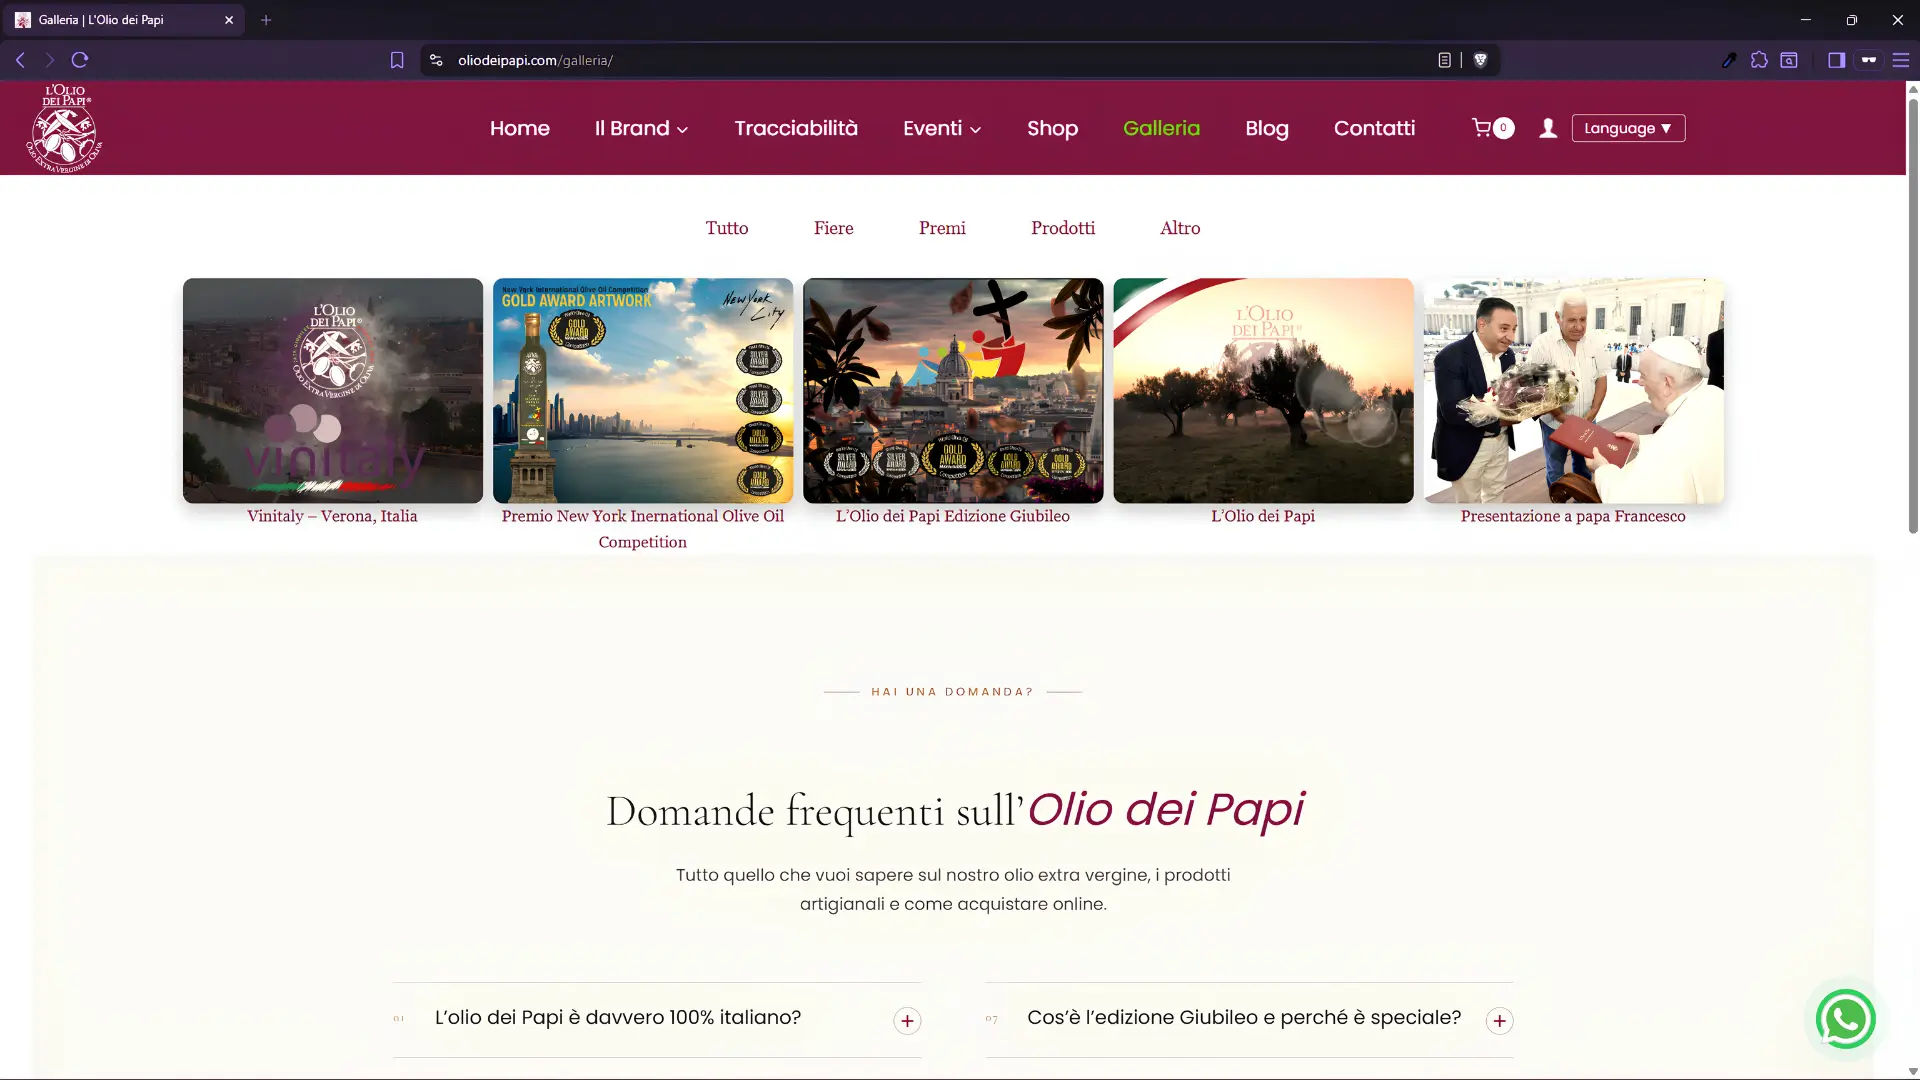Open site settings icon in address bar

point(436,60)
